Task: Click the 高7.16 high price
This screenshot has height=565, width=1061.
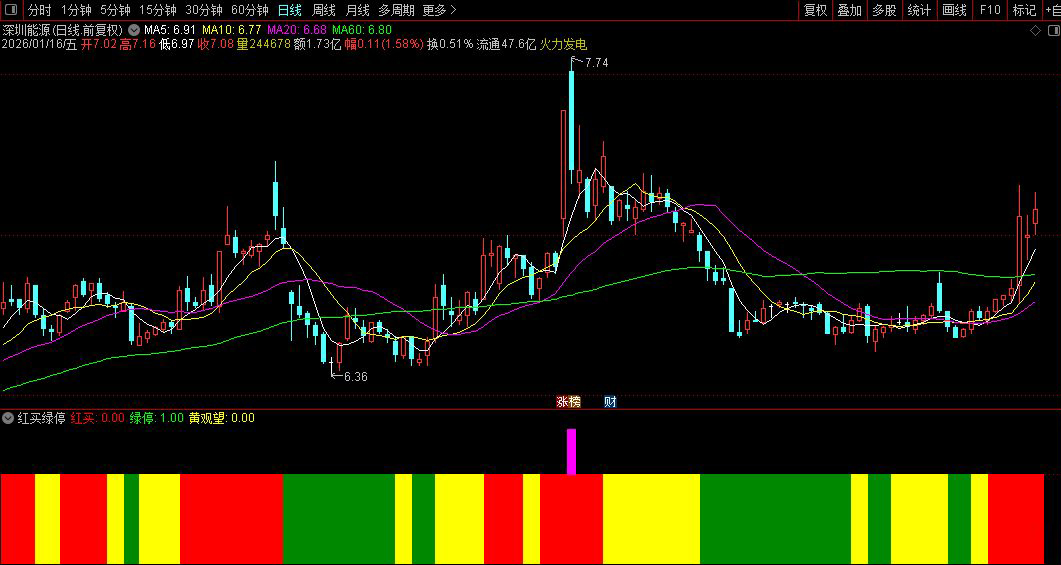Action: pos(138,44)
